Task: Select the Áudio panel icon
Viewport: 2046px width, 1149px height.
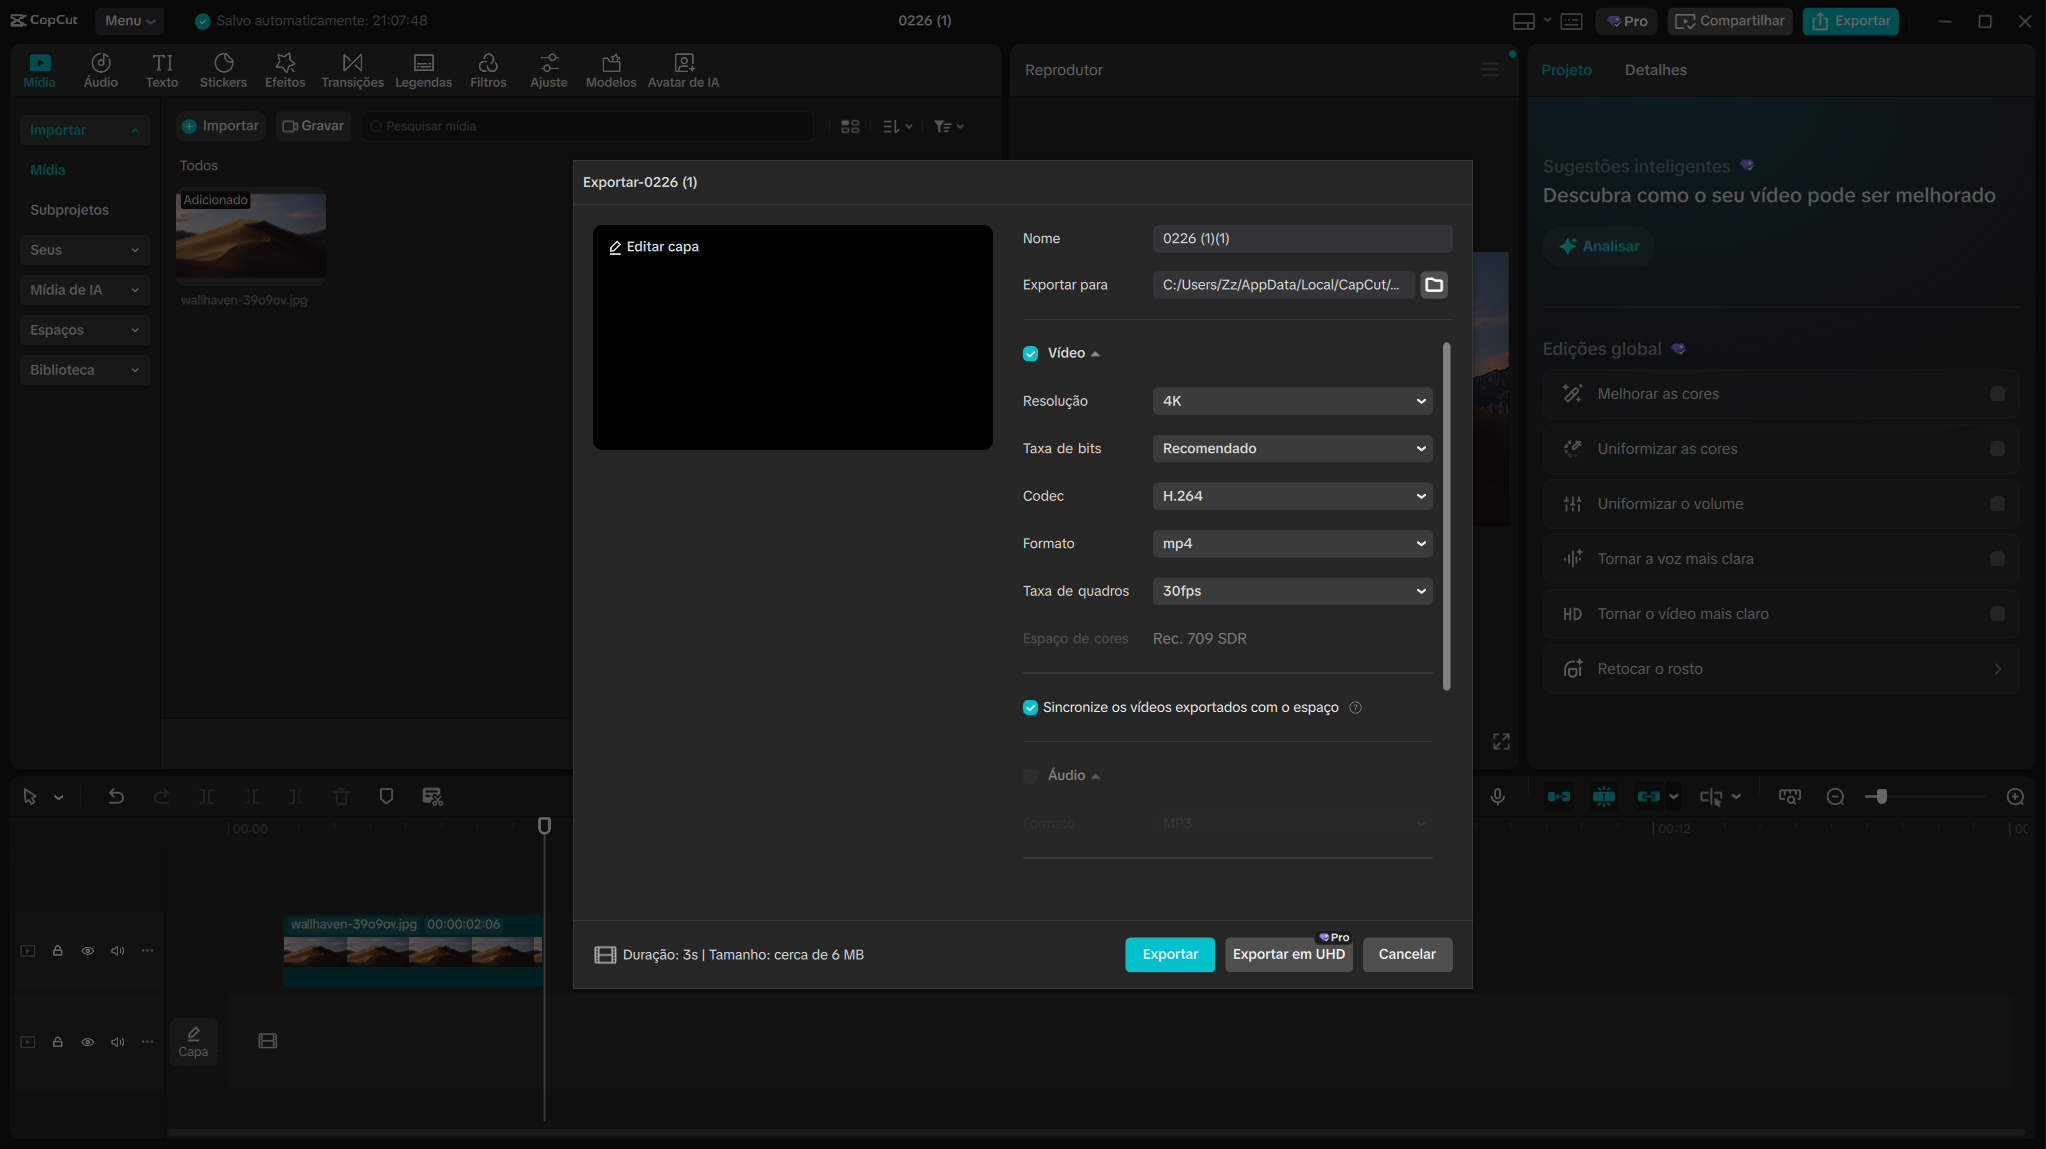Action: tap(100, 69)
